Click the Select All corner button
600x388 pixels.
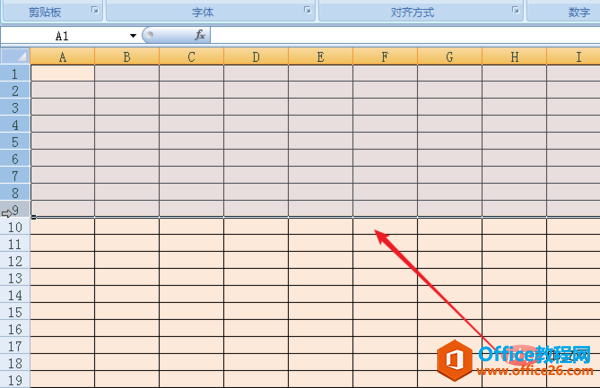tap(15, 56)
